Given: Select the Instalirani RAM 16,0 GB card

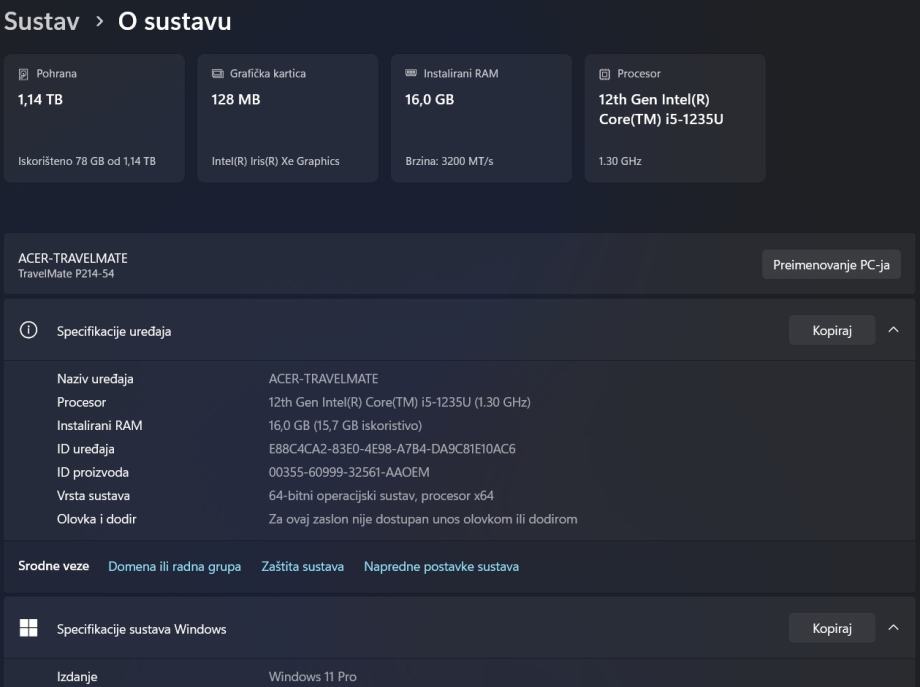Looking at the screenshot, I should 481,118.
